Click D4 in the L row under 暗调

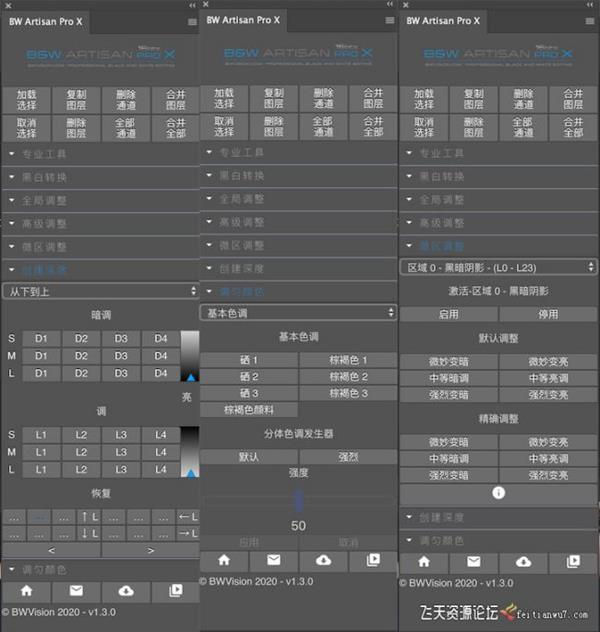(x=161, y=373)
